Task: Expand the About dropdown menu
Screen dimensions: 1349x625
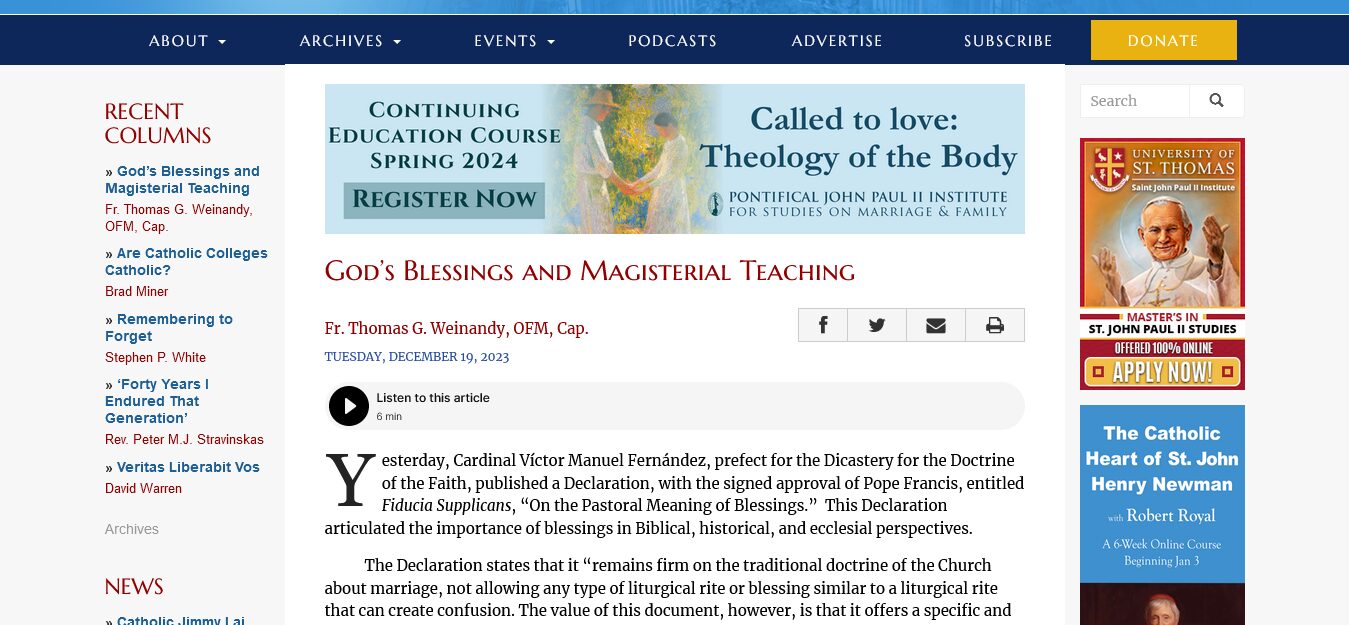Action: (x=188, y=41)
